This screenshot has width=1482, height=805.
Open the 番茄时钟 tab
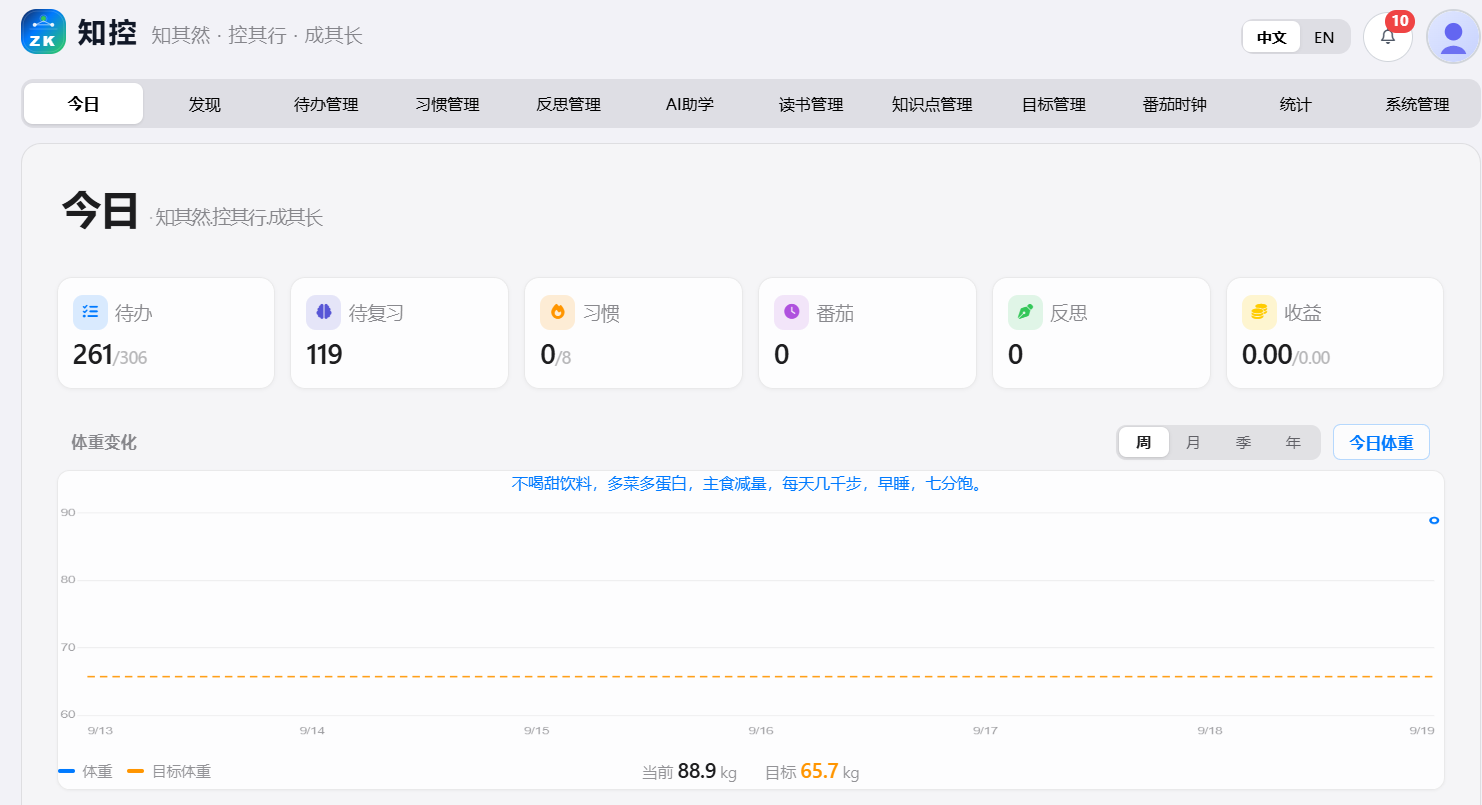pyautogui.click(x=1175, y=104)
